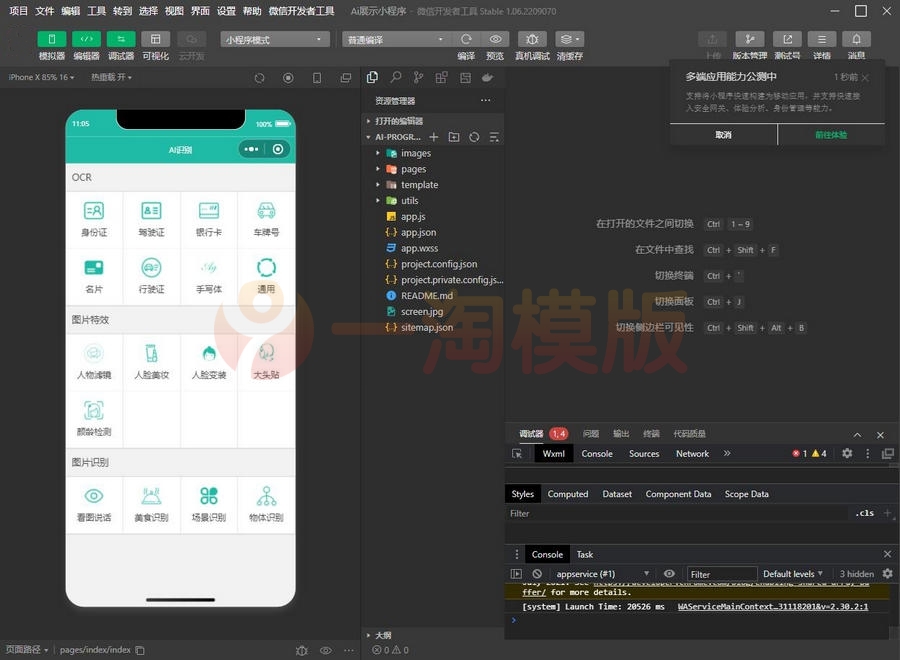
Task: Open the explorer files icon in sidebar
Action: [x=373, y=77]
